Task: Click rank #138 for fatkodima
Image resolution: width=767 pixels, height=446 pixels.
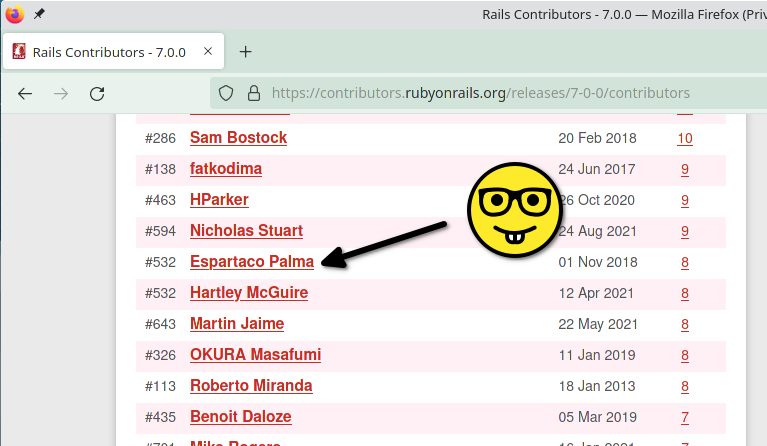Action: [160, 169]
